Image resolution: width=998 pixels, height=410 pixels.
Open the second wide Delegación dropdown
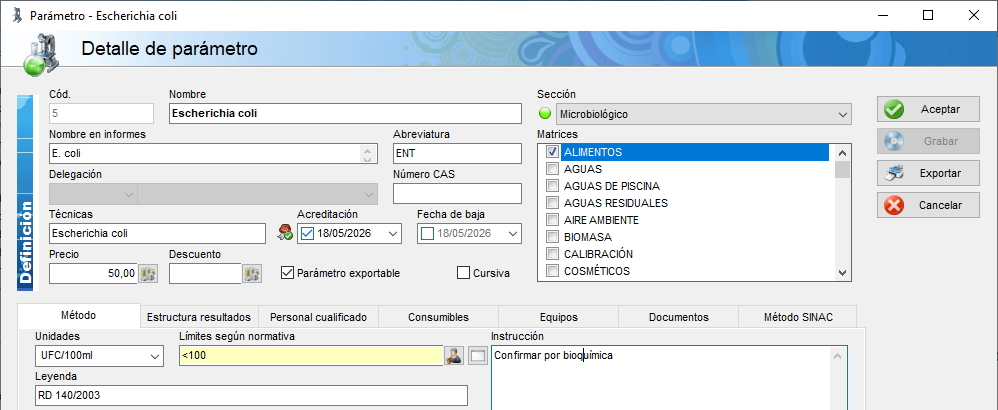(x=258, y=194)
